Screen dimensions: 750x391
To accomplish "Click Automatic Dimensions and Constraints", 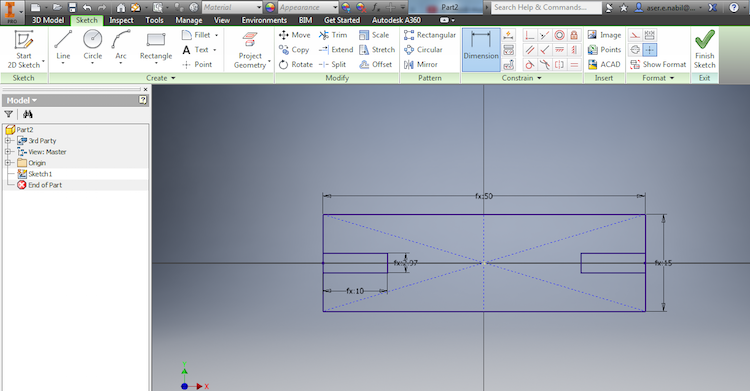I will tap(508, 35).
